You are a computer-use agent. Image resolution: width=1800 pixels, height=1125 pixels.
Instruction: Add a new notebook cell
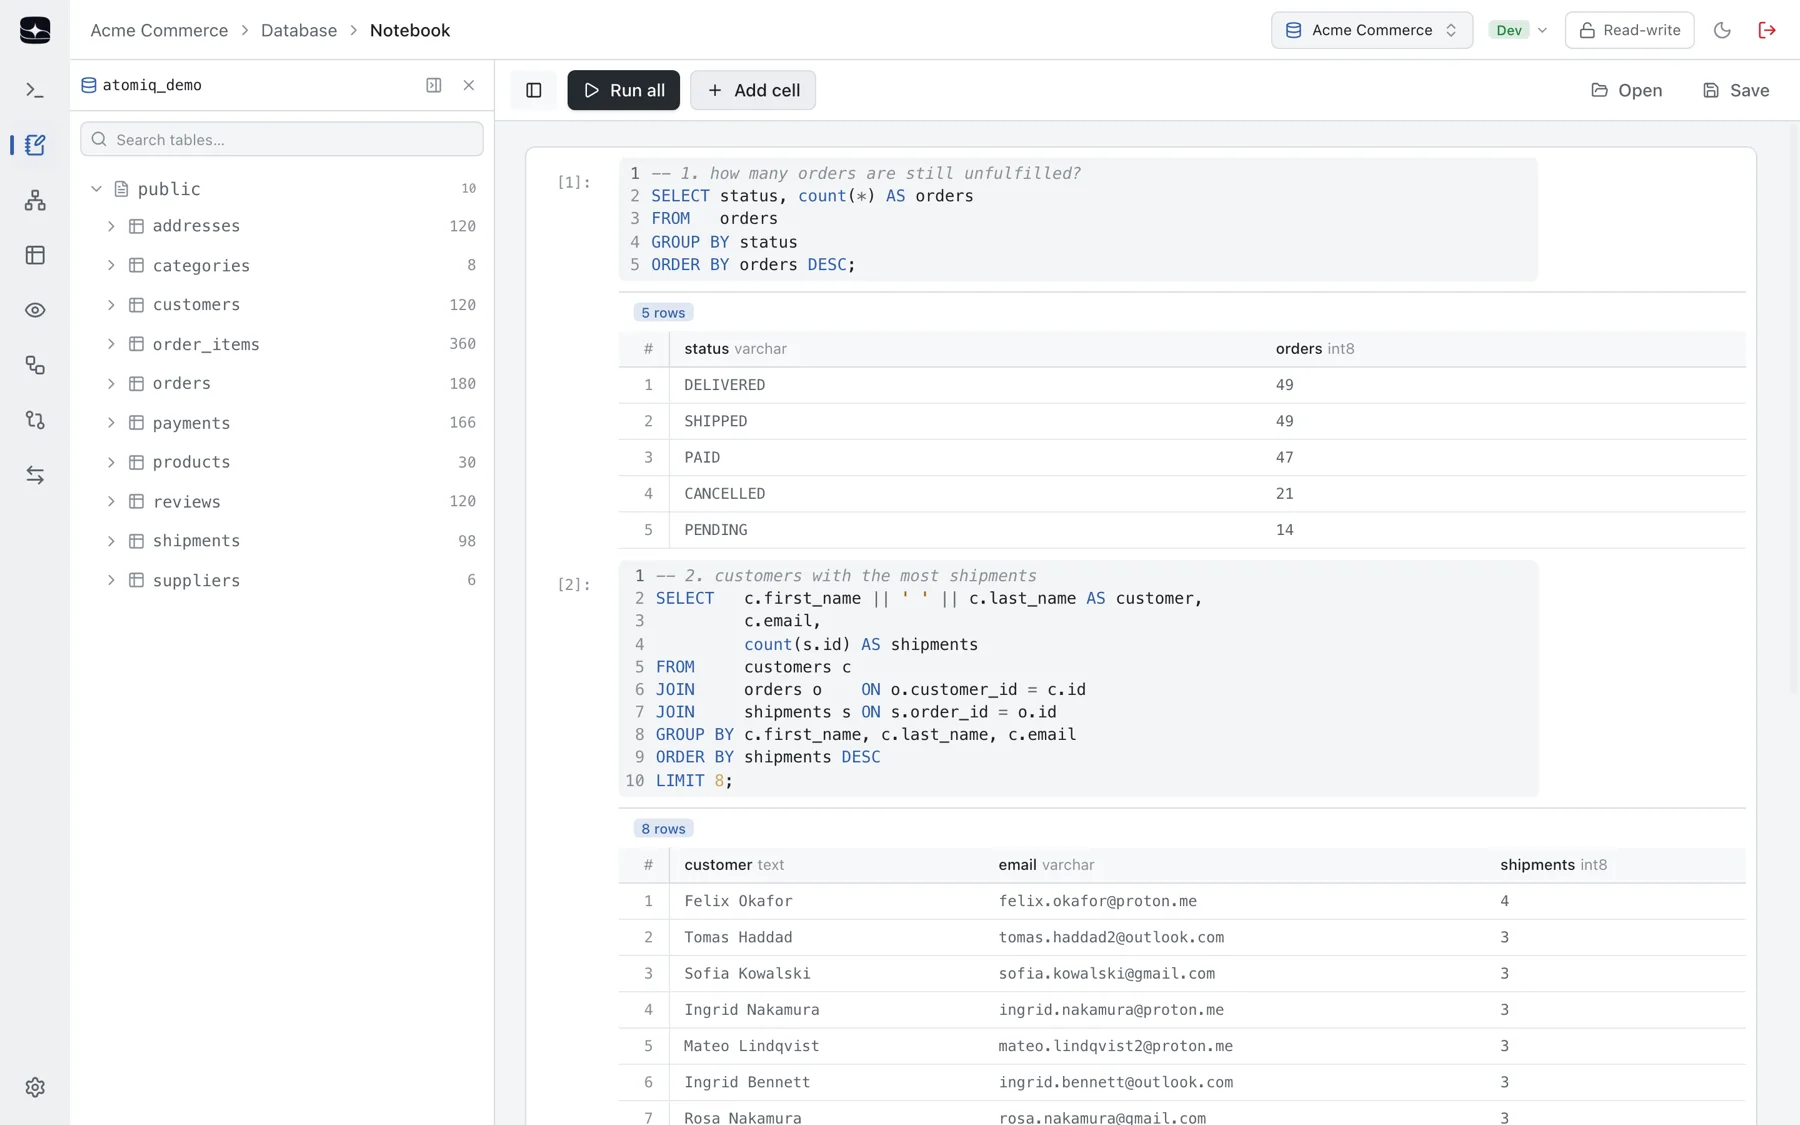click(753, 90)
